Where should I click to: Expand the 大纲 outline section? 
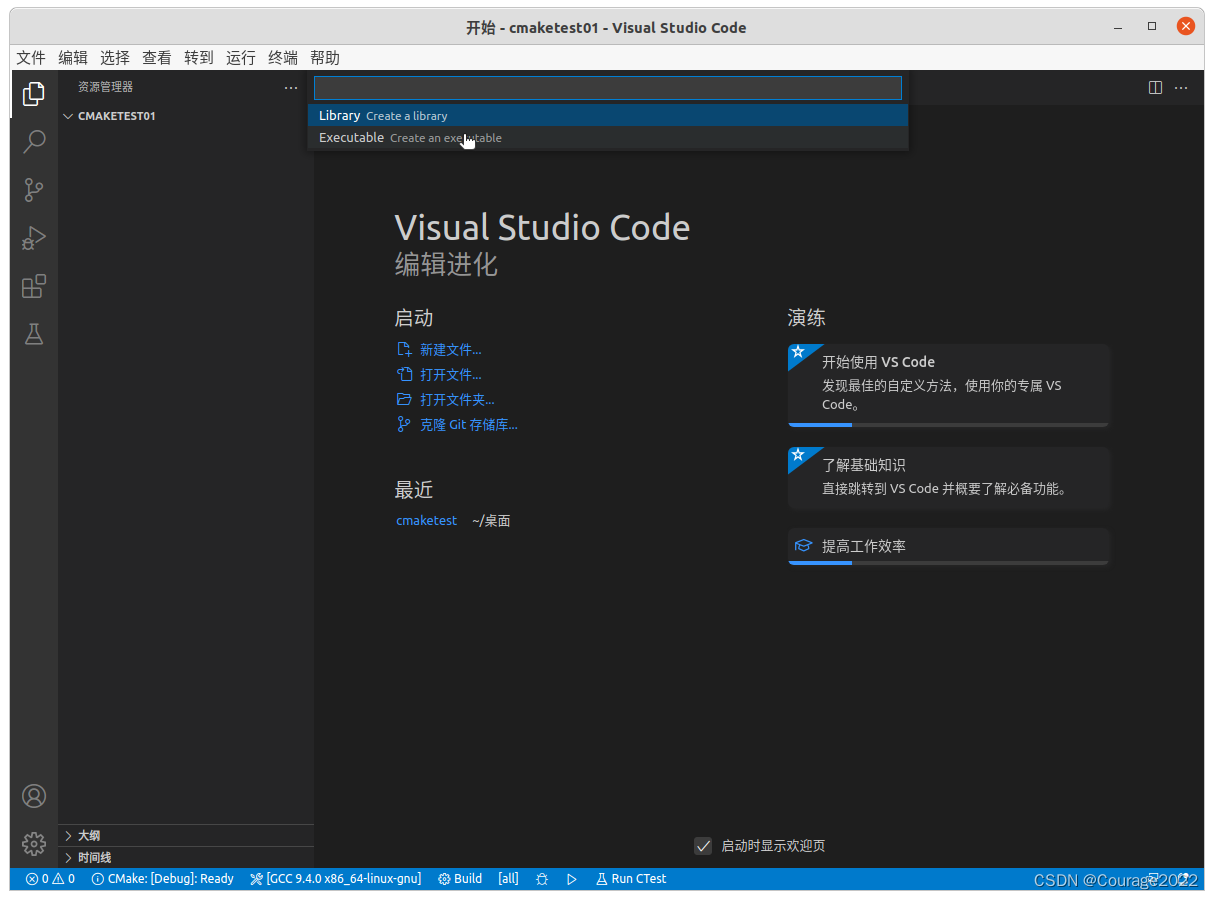point(185,835)
